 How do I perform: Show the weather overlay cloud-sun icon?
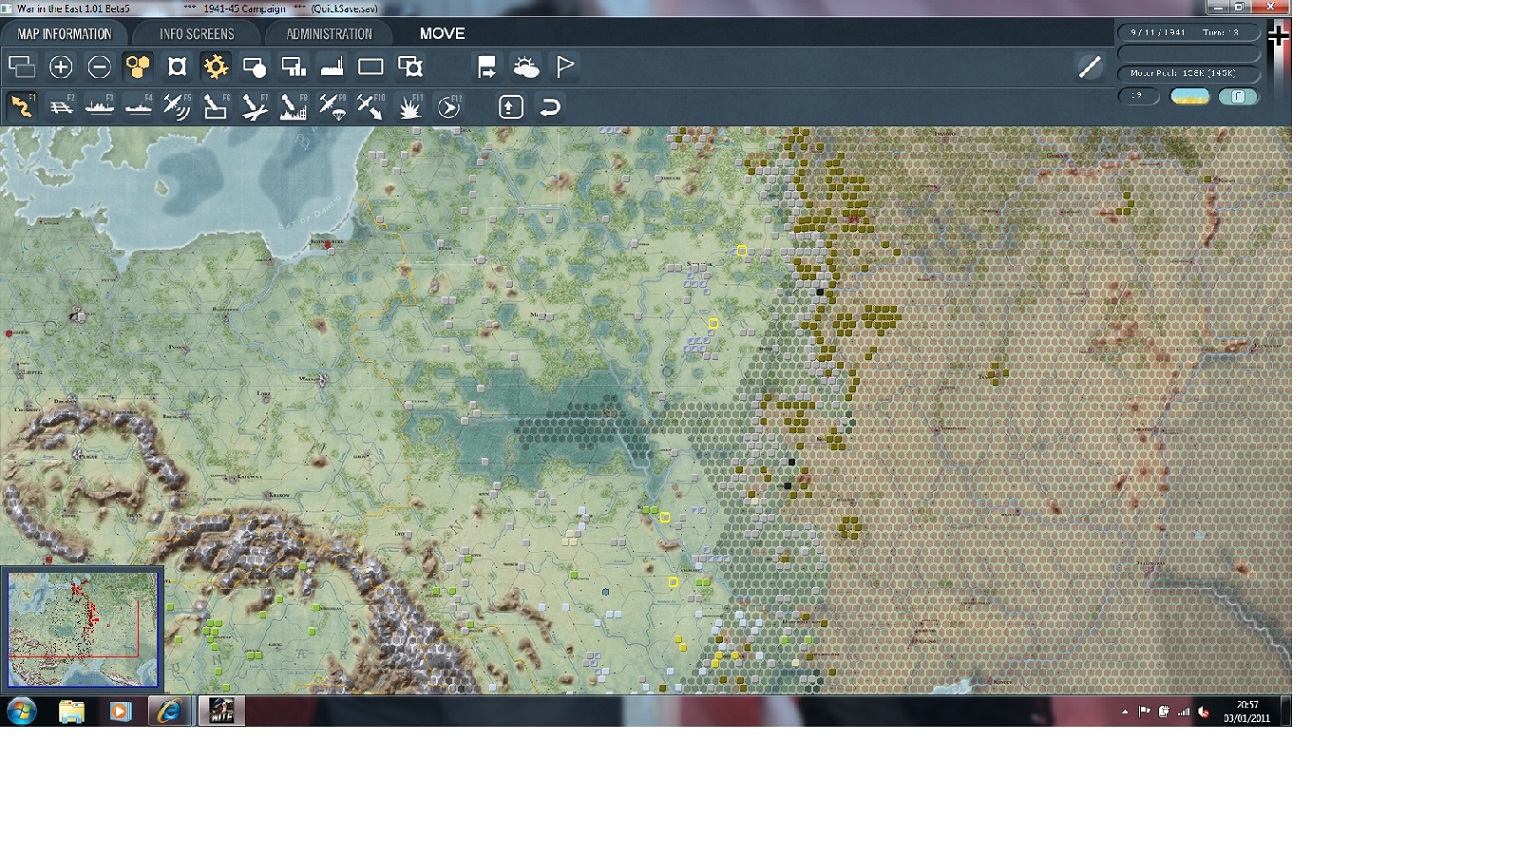[526, 67]
